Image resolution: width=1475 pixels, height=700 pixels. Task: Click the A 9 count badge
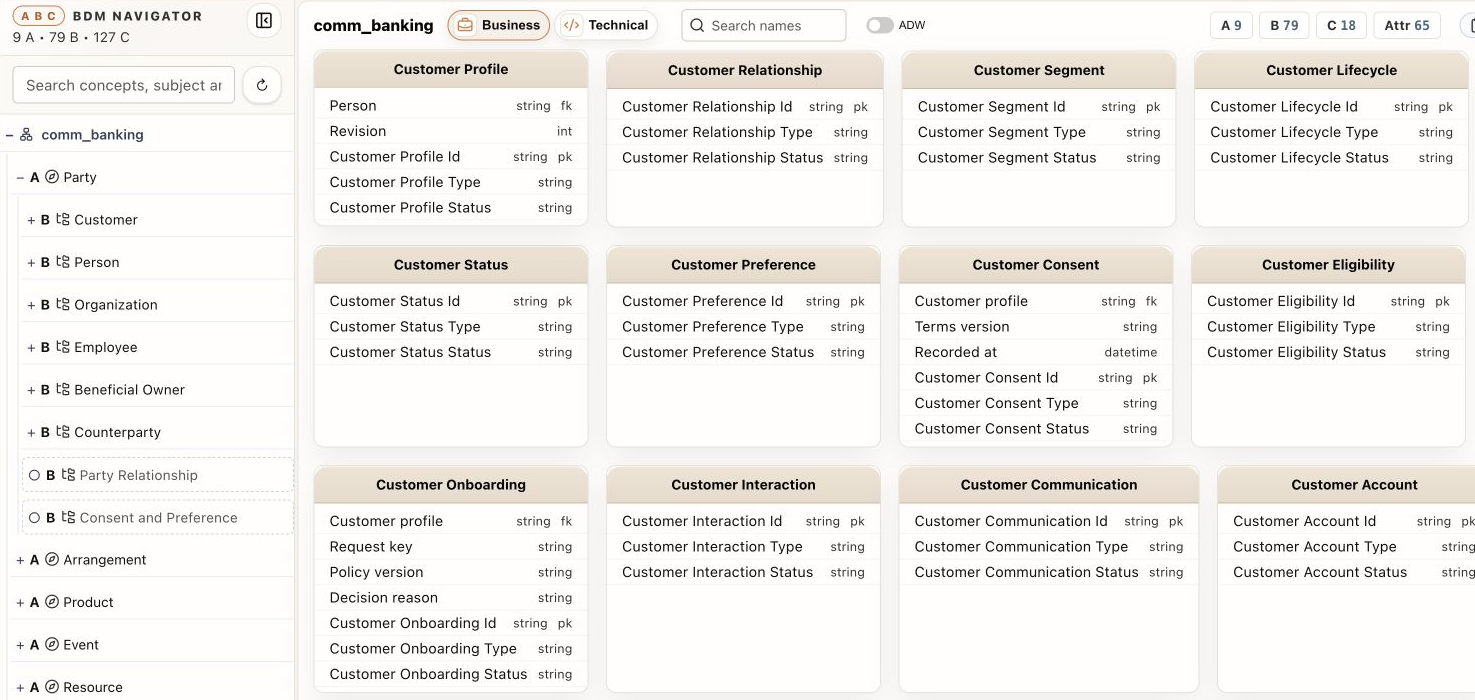coord(1232,25)
